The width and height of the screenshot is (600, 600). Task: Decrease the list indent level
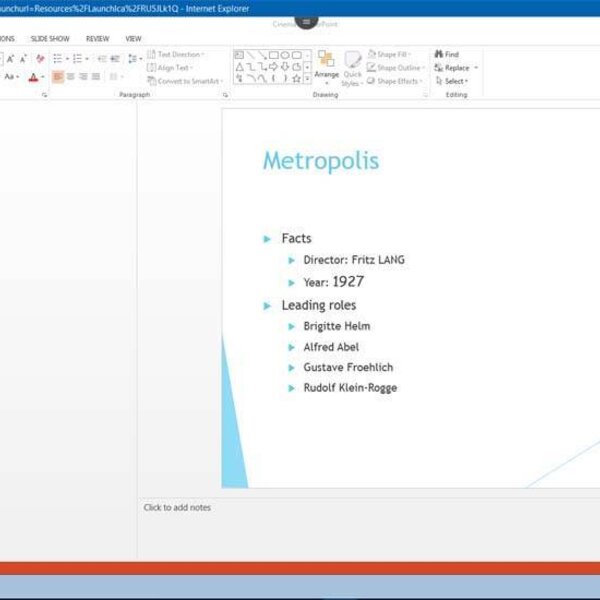pos(102,59)
